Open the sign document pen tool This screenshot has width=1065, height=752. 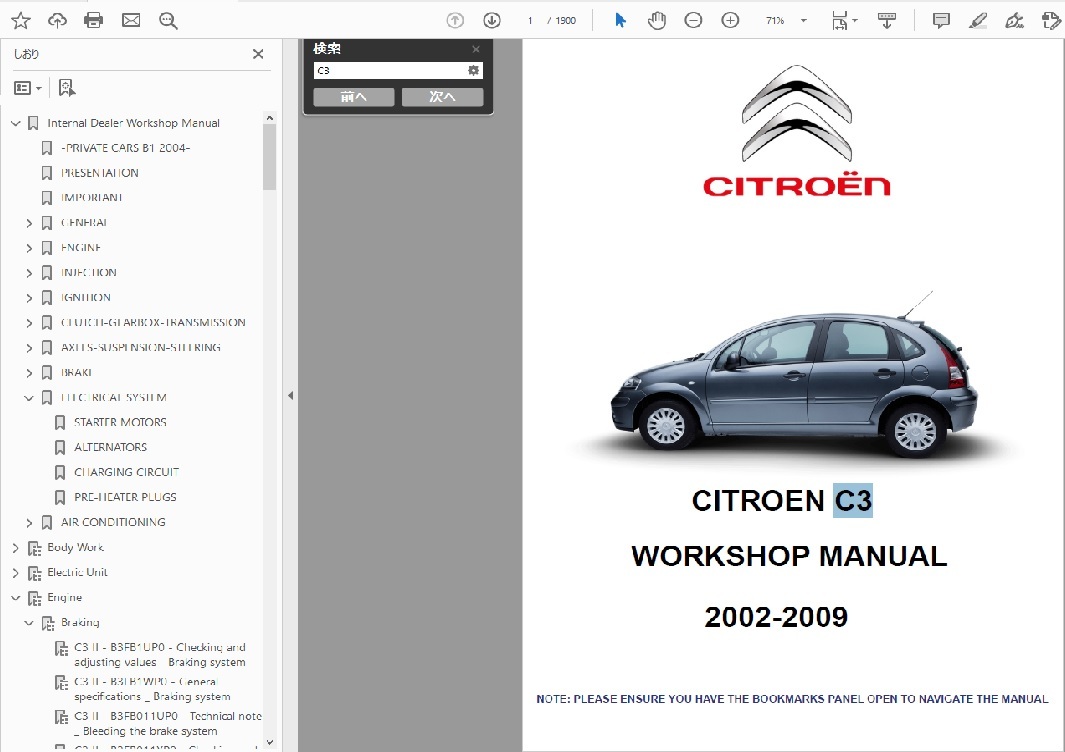point(1014,20)
